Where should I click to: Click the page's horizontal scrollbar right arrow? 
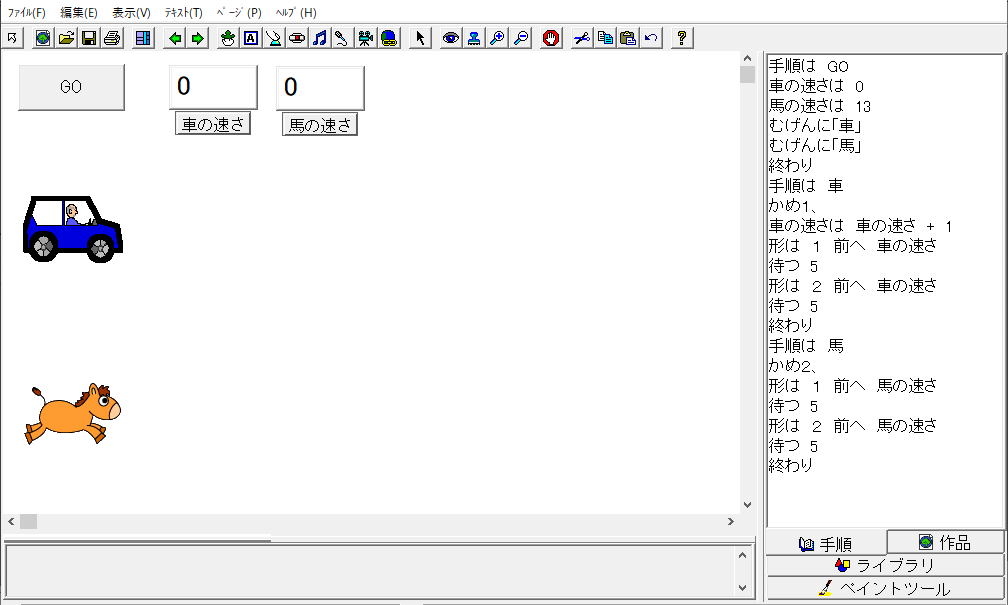click(731, 521)
